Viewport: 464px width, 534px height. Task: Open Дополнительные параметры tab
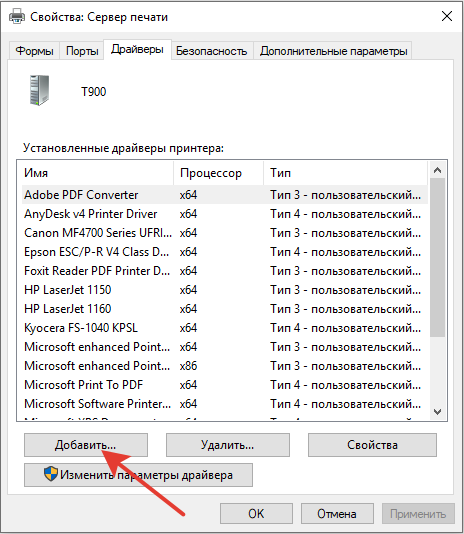333,51
